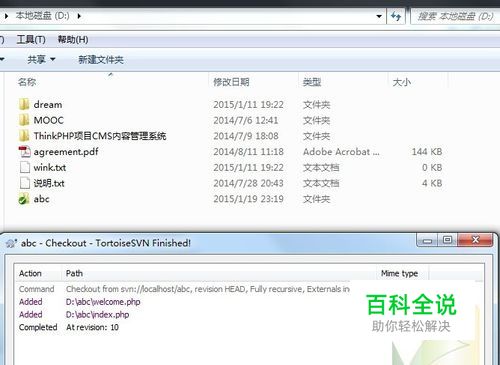Click the 新建文件夹 button
This screenshot has width=500, height=365.
tap(101, 60)
